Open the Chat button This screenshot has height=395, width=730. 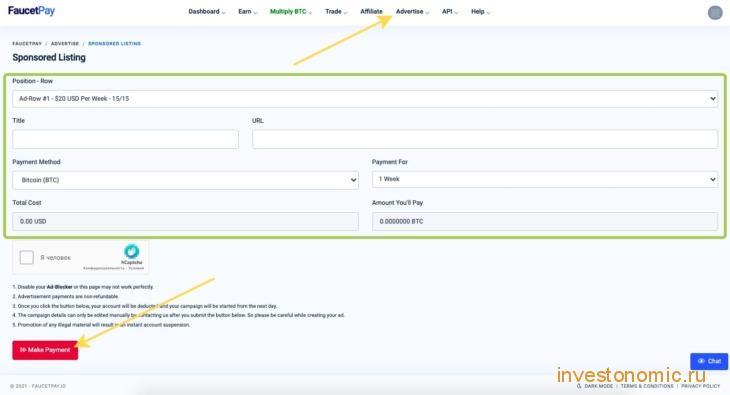pyautogui.click(x=709, y=361)
